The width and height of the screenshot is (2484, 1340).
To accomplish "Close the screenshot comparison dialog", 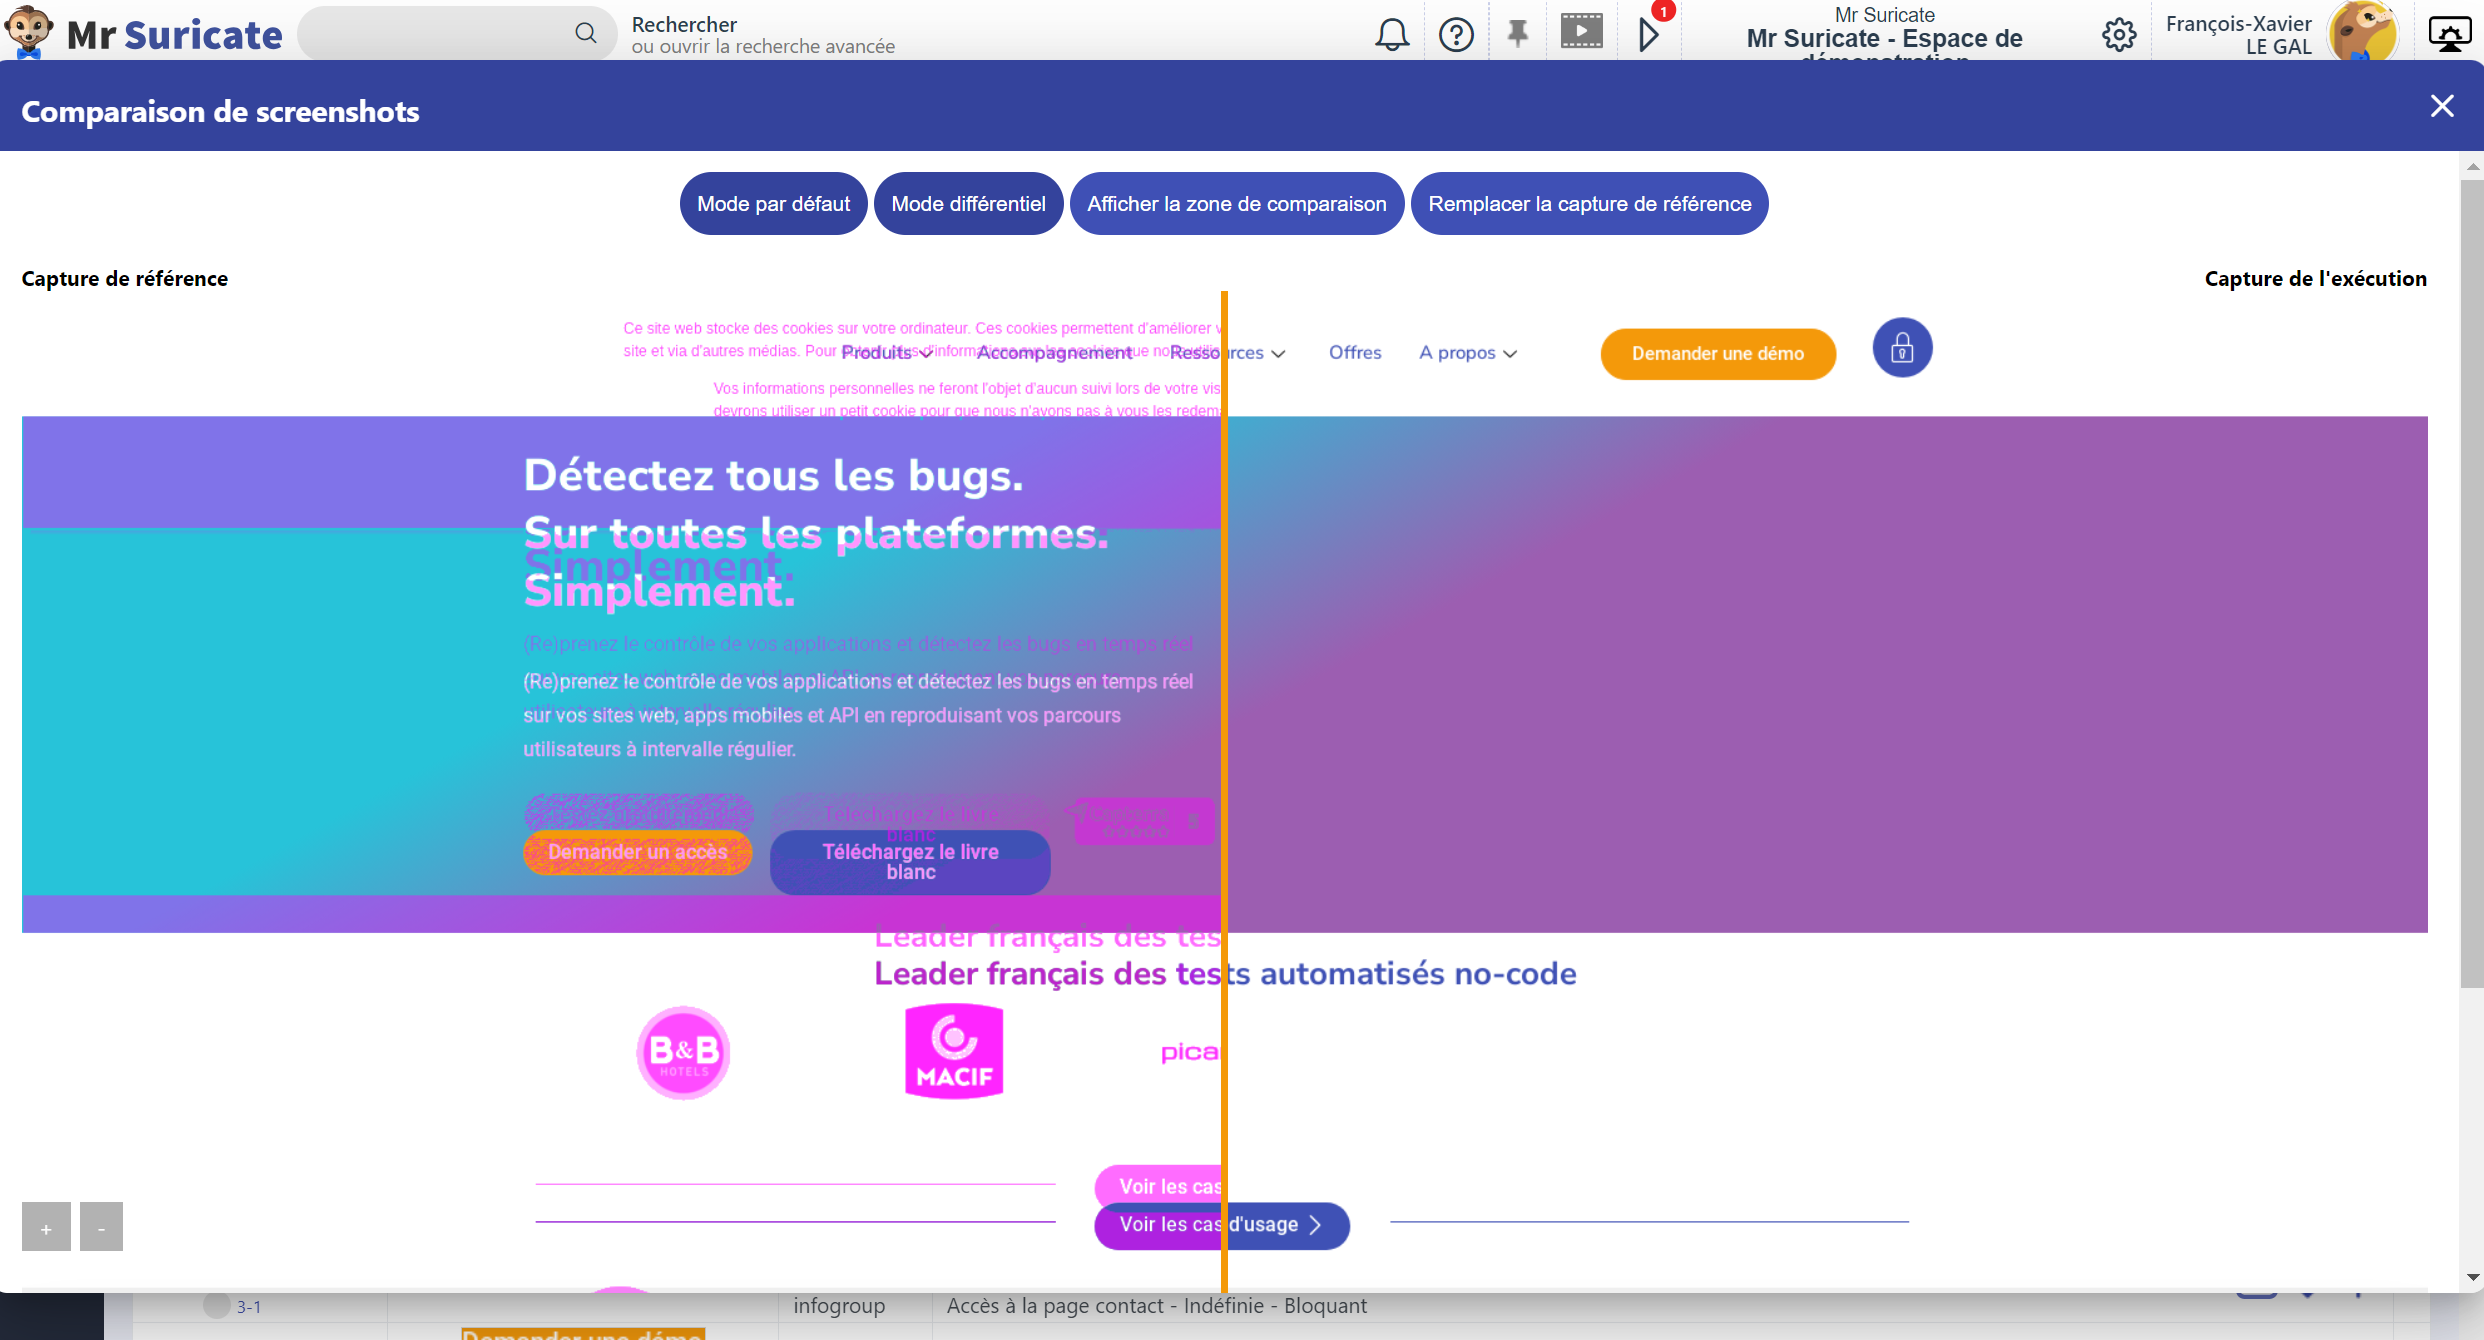I will [x=2442, y=106].
